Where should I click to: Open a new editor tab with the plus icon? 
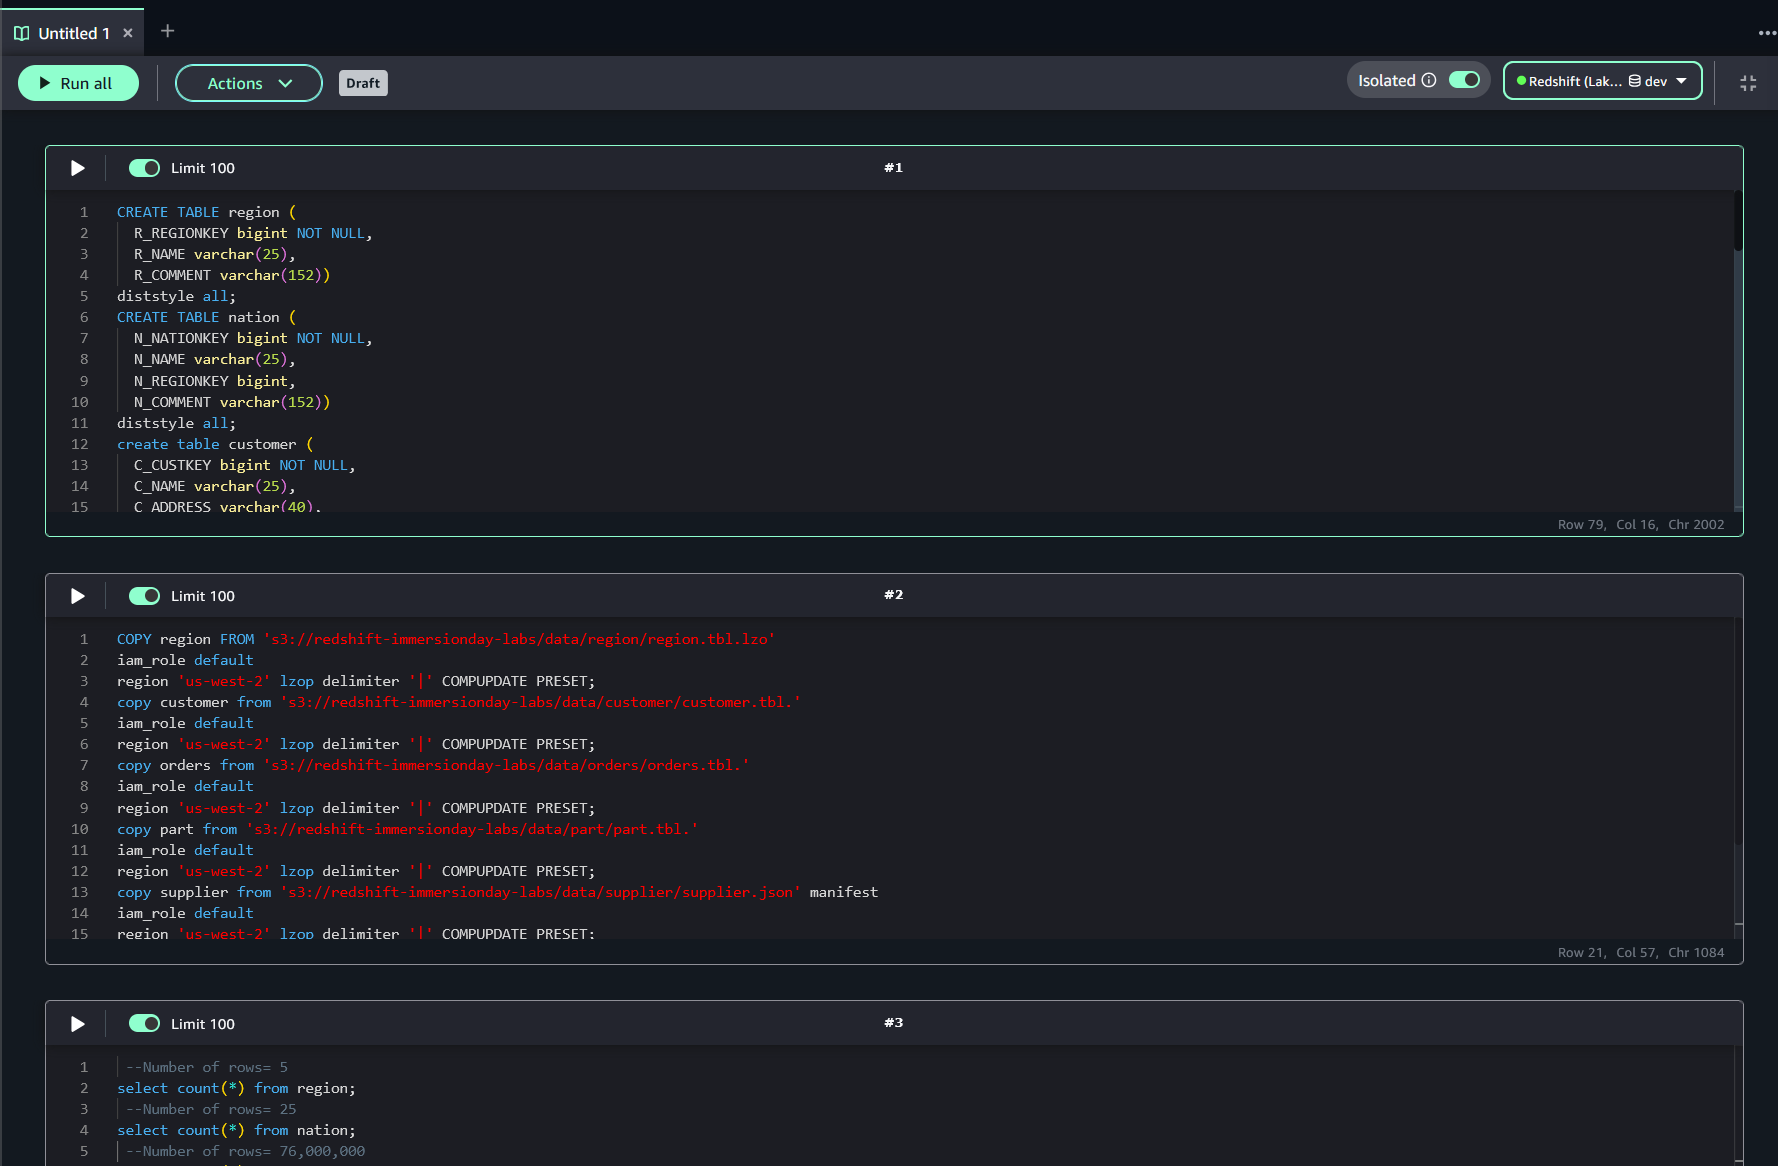(167, 31)
